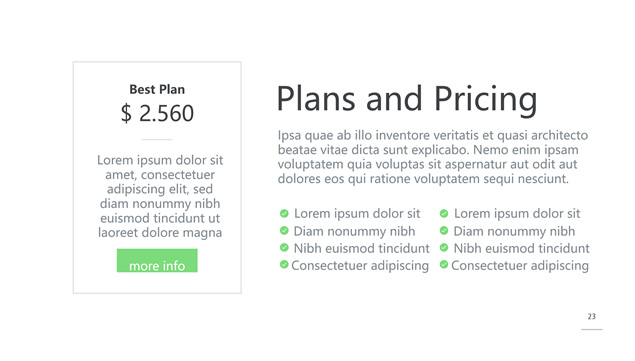
Task: Select the paragraph starting 'Ipsa quae ab illo'
Action: pyautogui.click(x=433, y=157)
